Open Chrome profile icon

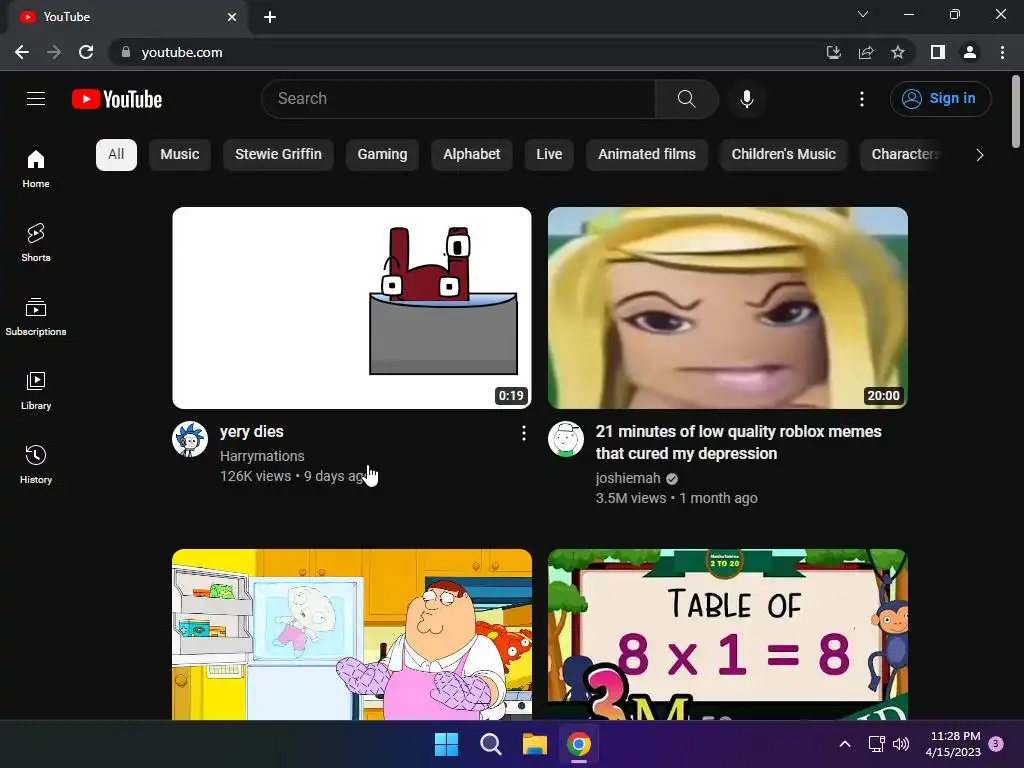[970, 52]
